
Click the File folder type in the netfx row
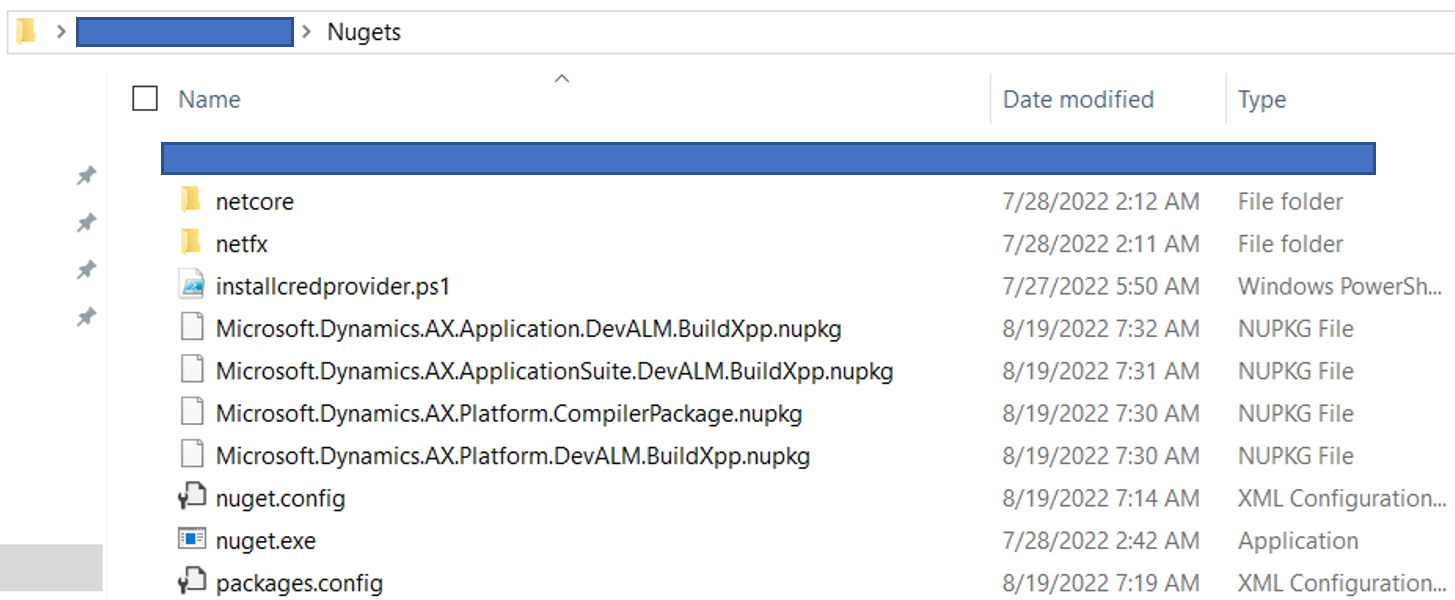(1291, 243)
